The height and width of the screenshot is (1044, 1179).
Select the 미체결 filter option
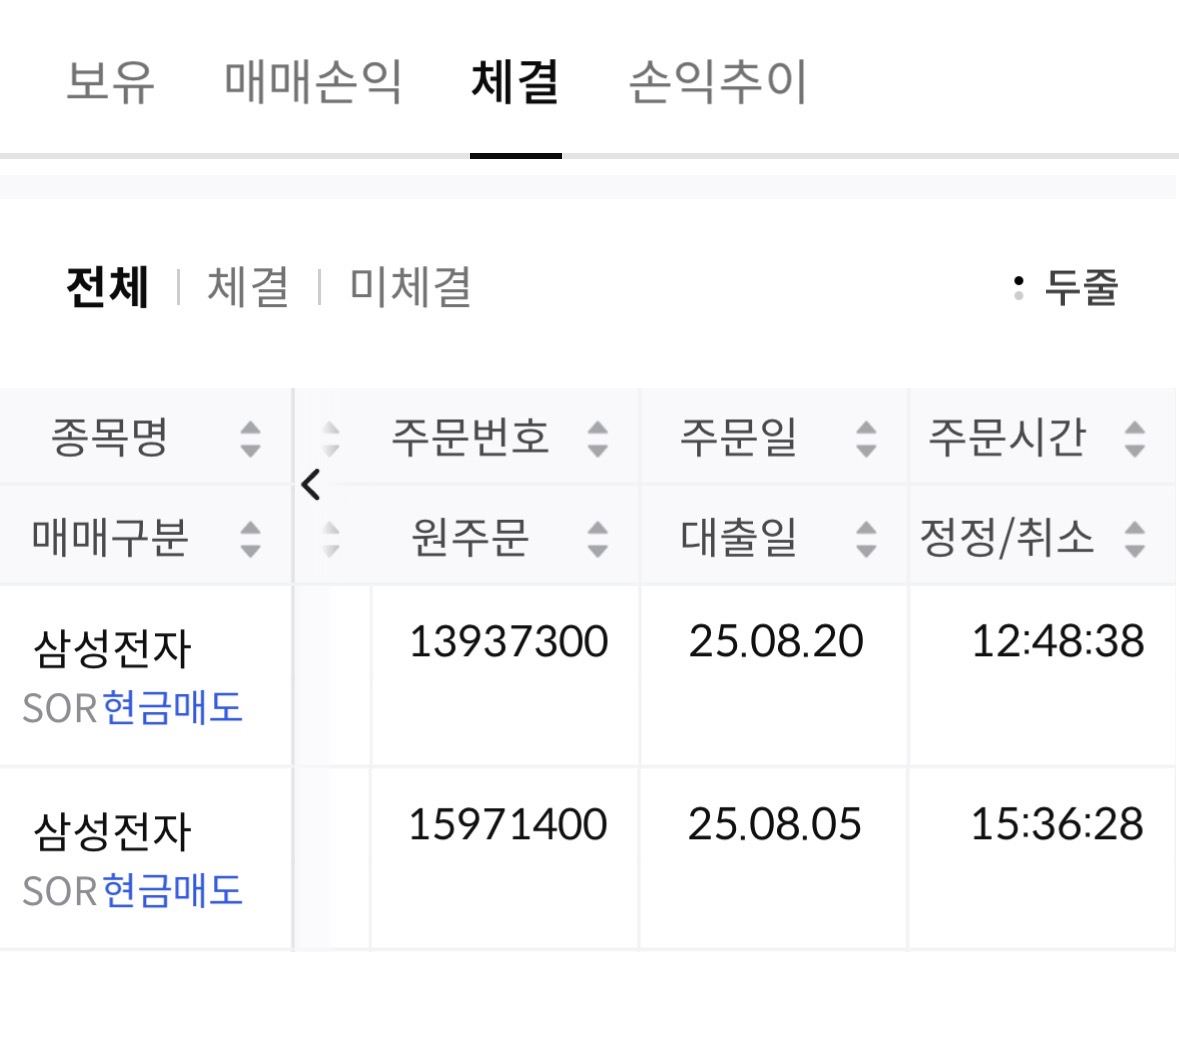410,288
